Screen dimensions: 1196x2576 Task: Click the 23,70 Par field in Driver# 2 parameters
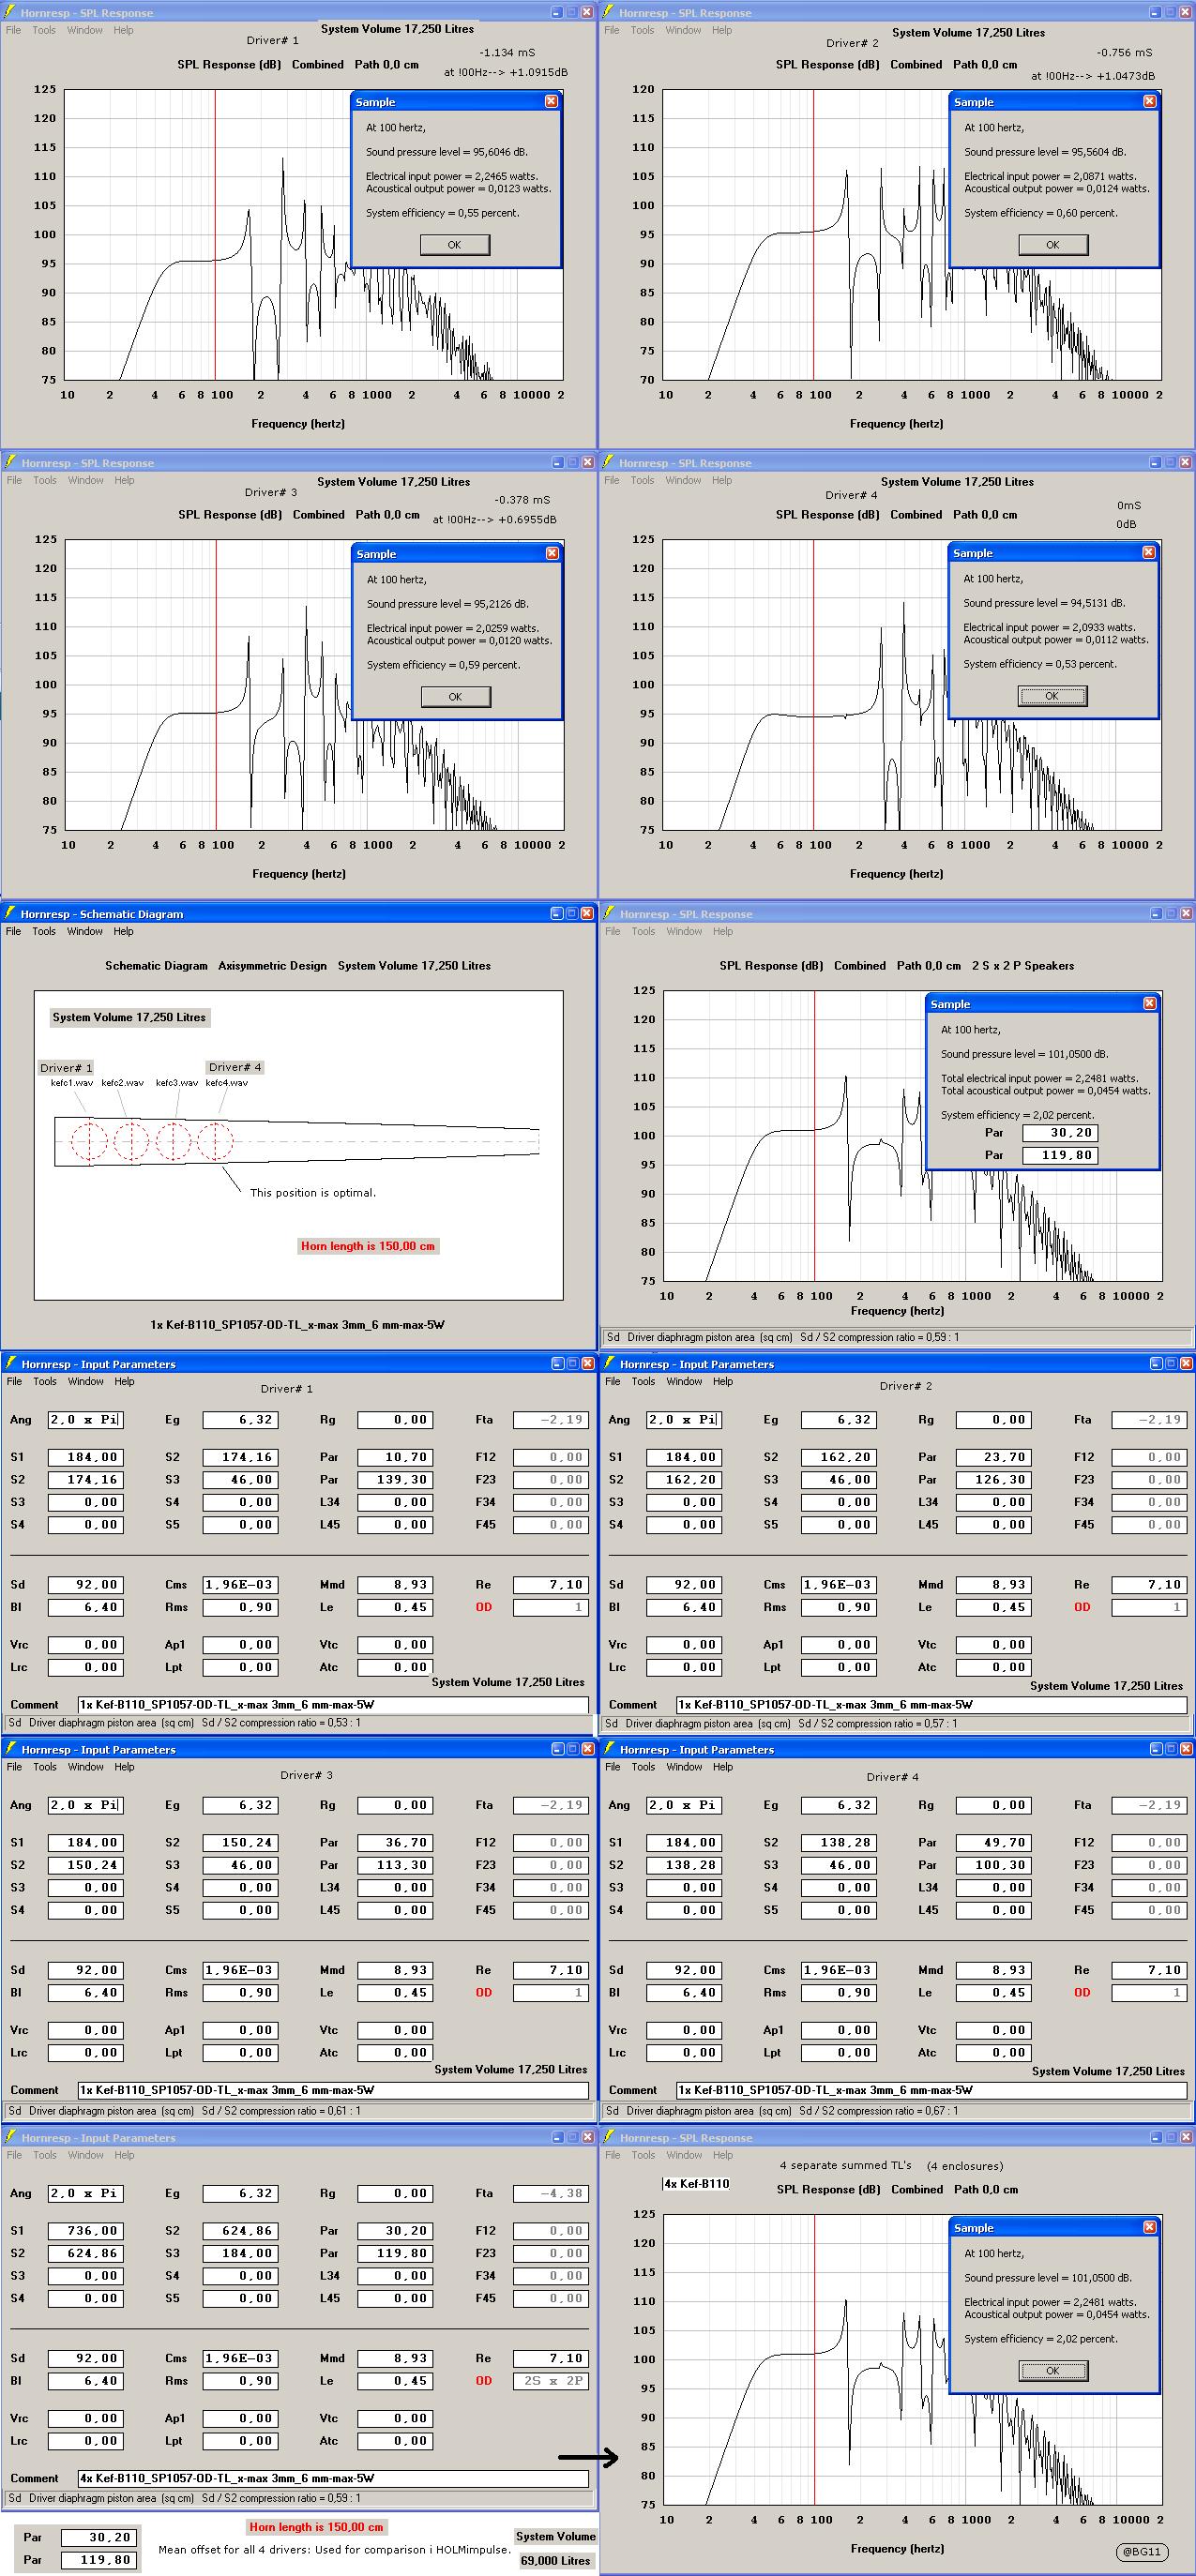[993, 1457]
